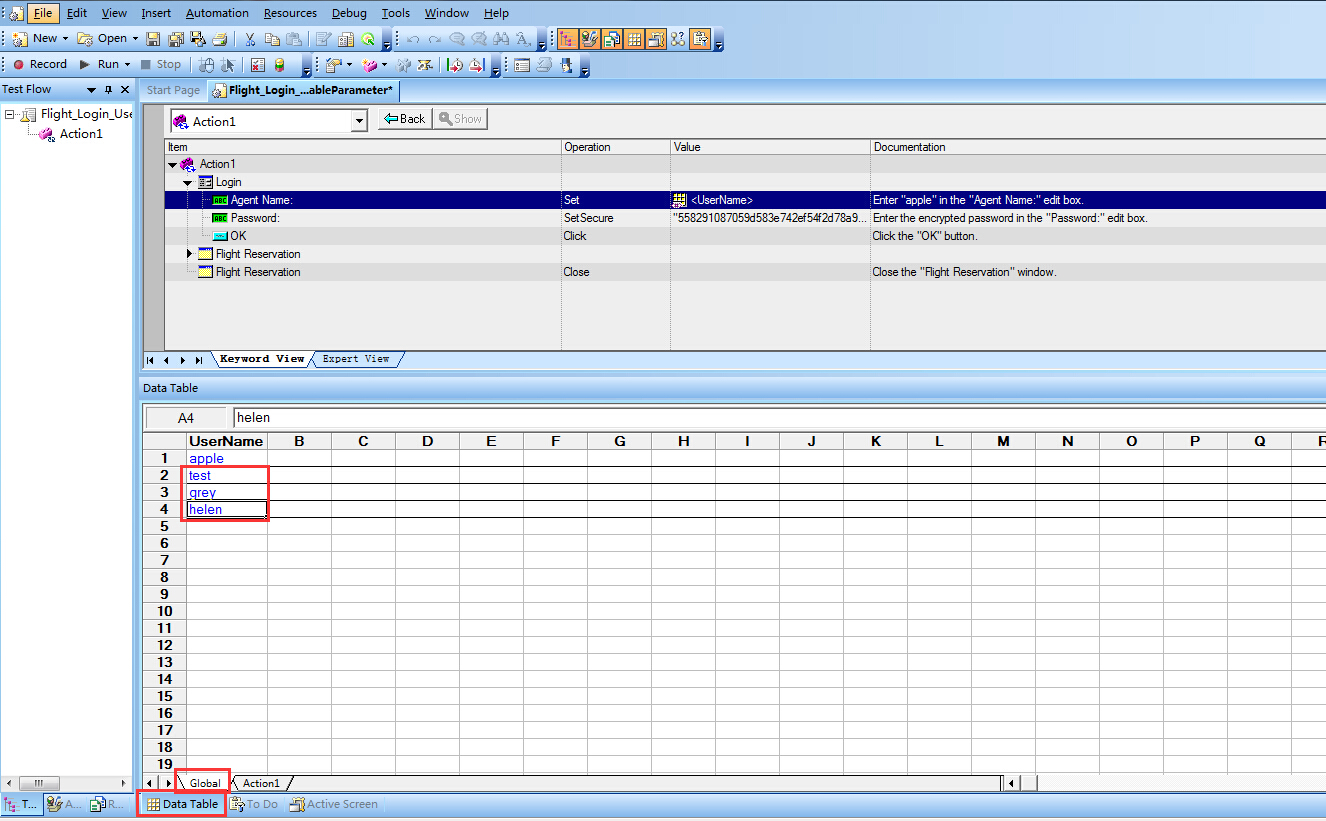The height and width of the screenshot is (821, 1326).
Task: Click the Run button
Action: (100, 64)
